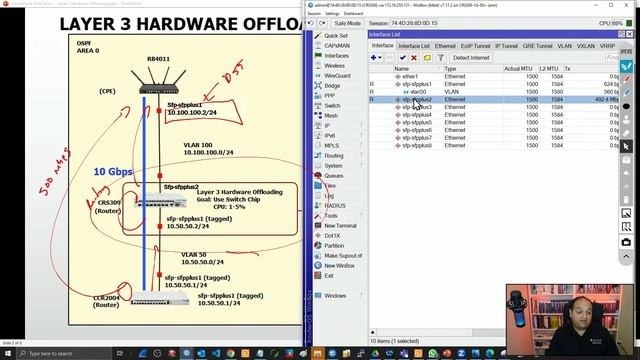The width and height of the screenshot is (640, 360).
Task: Open the Interfaces menu entry
Action: (x=336, y=56)
